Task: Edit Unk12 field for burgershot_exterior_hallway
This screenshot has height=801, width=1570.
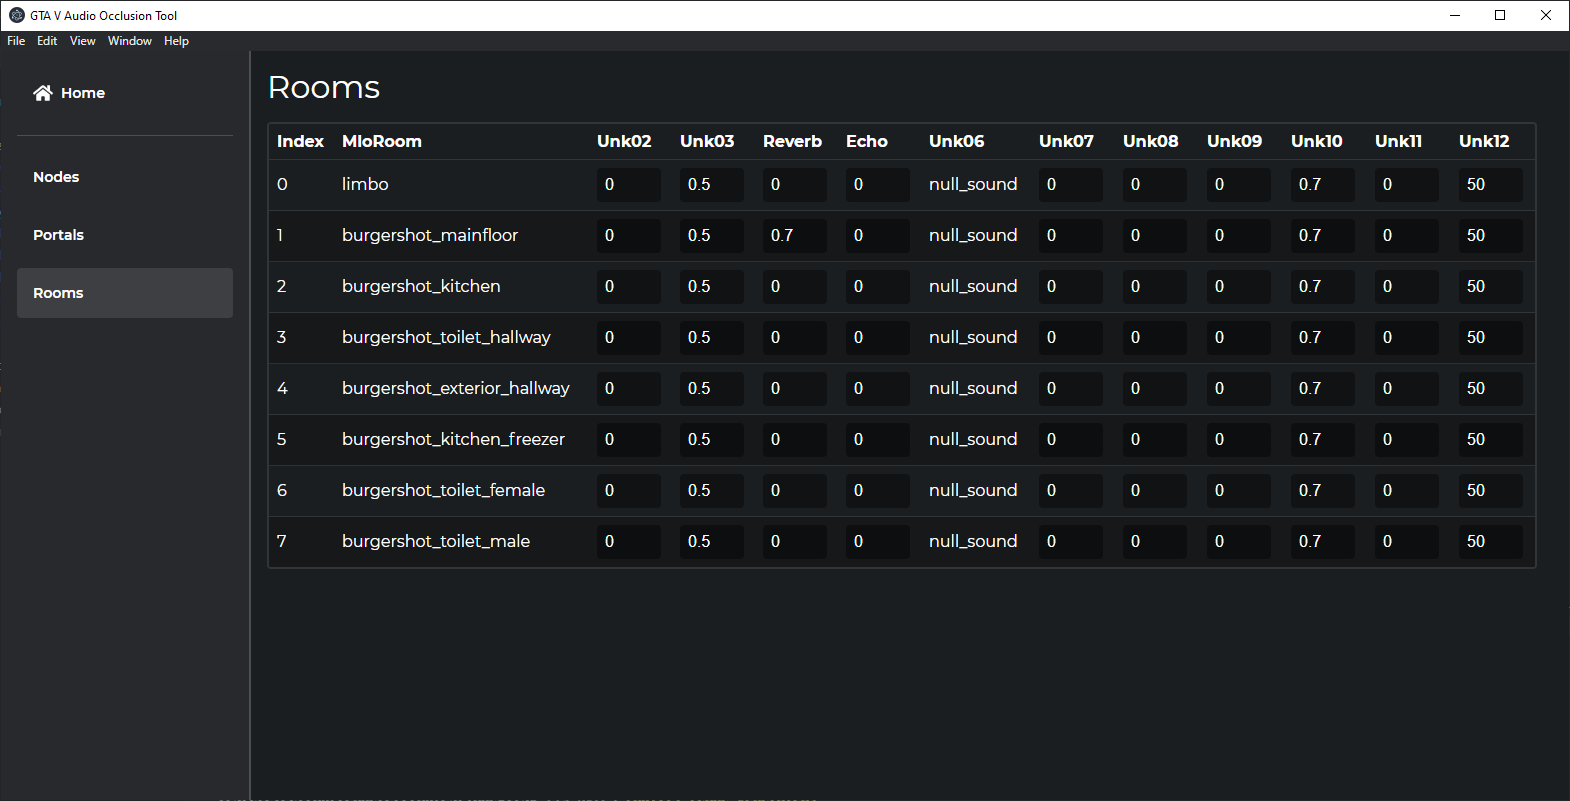Action: coord(1490,389)
